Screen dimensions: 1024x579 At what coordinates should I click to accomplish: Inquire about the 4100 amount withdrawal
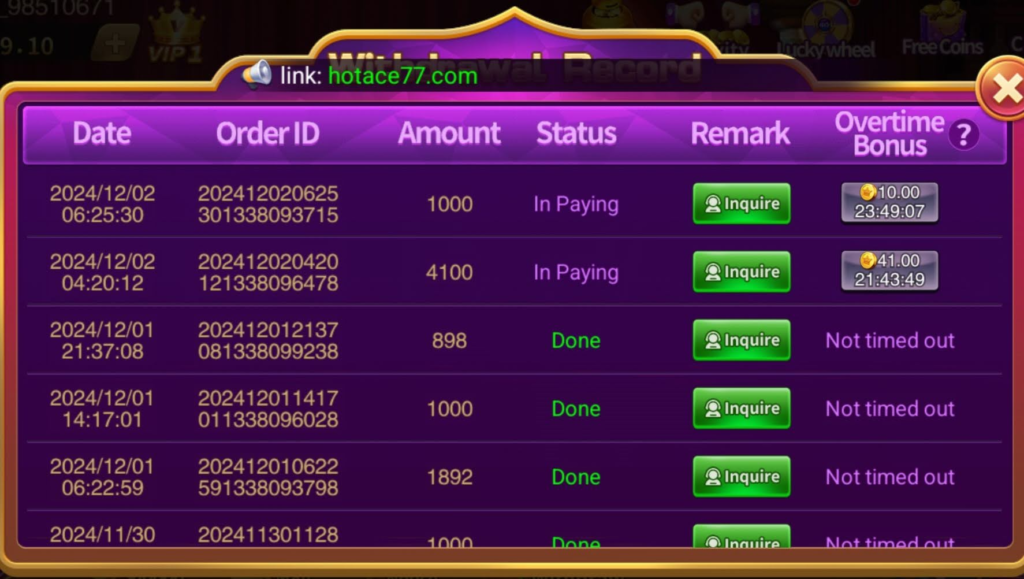click(741, 272)
